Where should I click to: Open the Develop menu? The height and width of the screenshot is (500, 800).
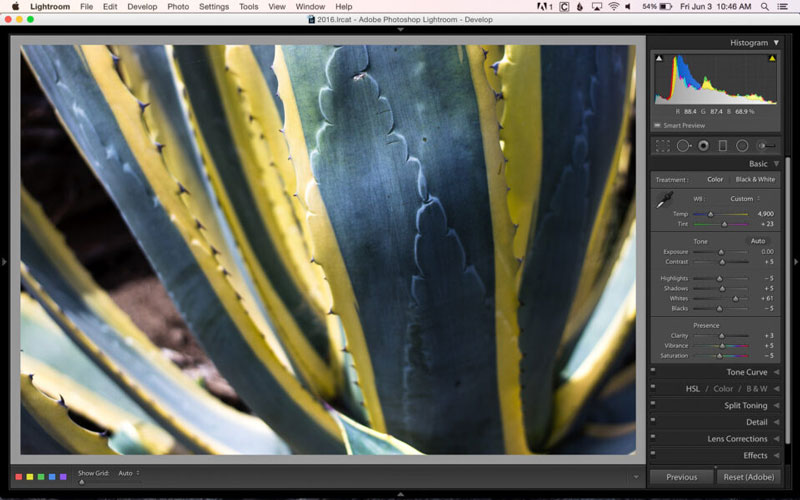[x=142, y=7]
